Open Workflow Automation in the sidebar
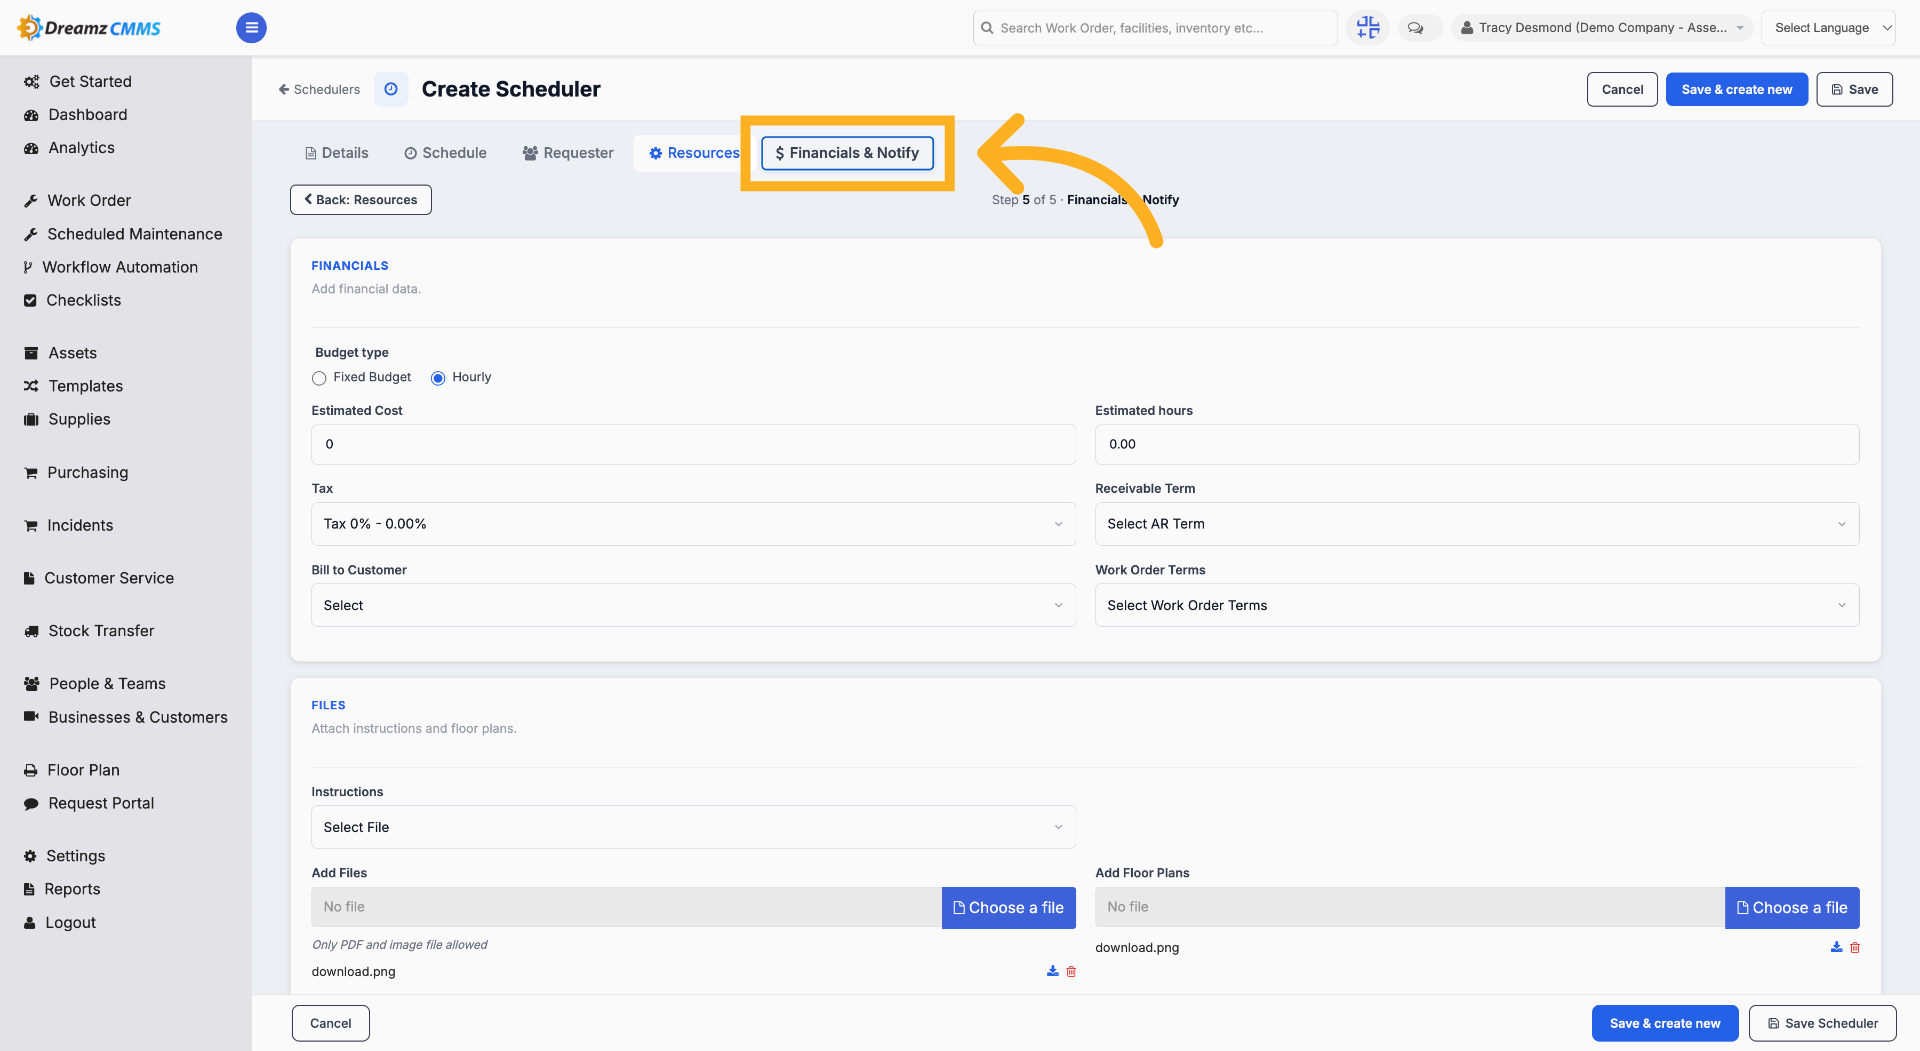This screenshot has width=1920, height=1051. pyautogui.click(x=120, y=267)
